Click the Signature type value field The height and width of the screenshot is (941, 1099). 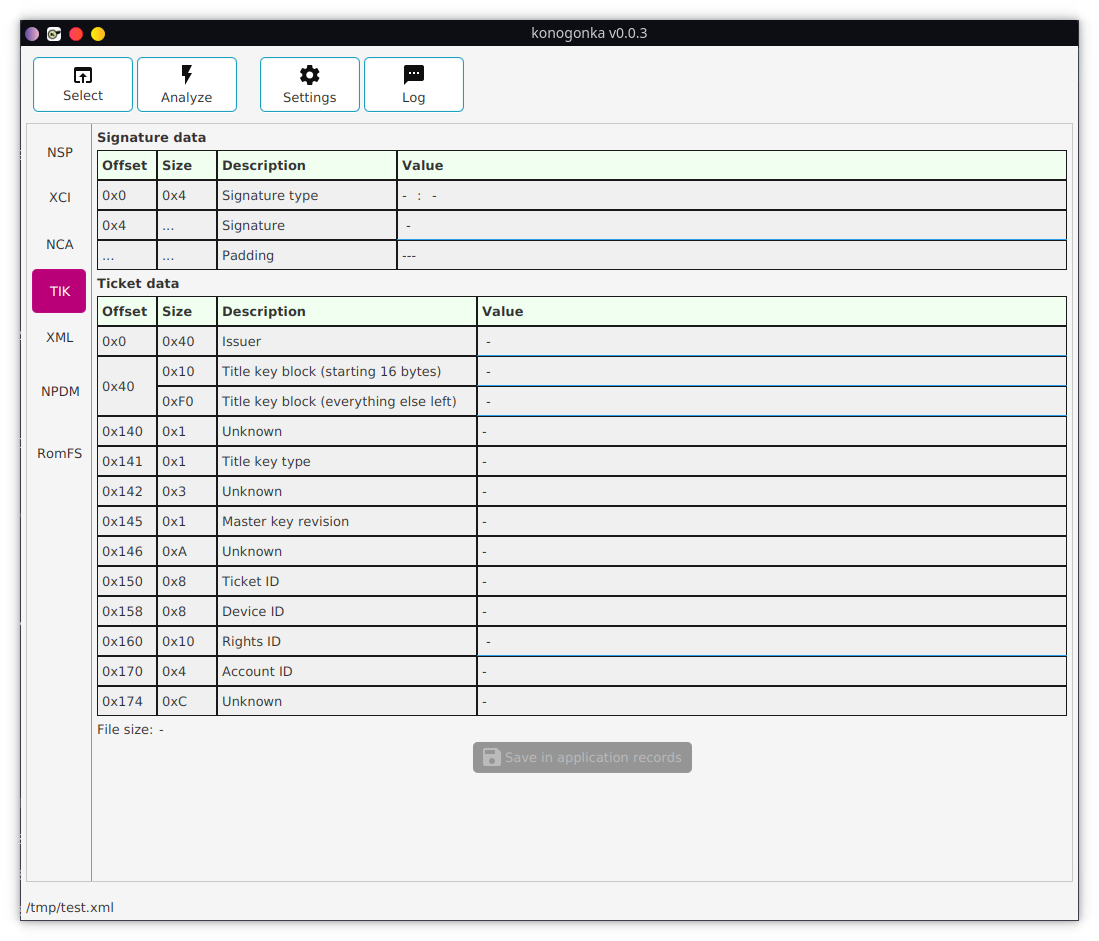pos(731,195)
